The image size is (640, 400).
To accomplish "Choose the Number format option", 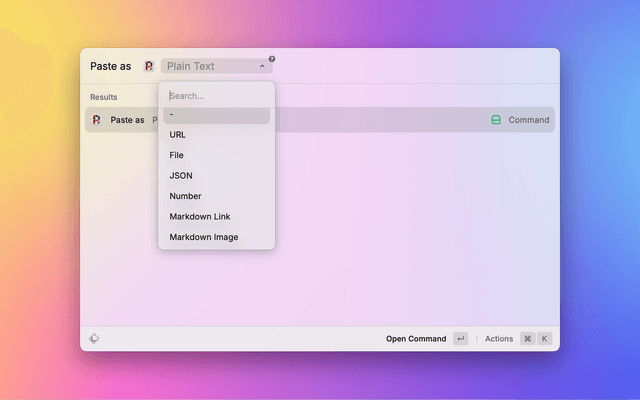I will pyautogui.click(x=185, y=196).
